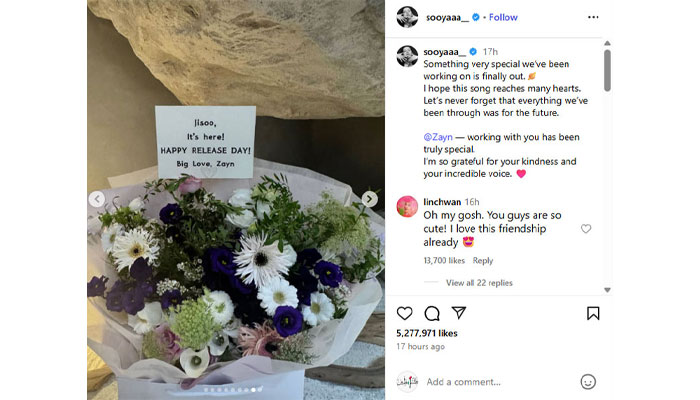Like the post with the heart icon

click(404, 313)
